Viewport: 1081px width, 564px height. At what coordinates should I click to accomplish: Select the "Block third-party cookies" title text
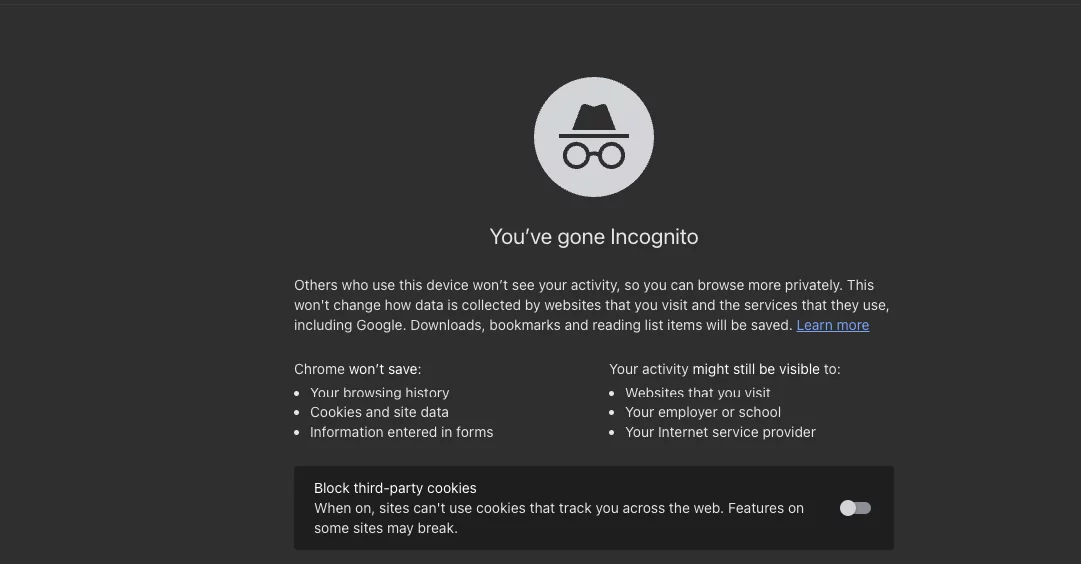(x=395, y=488)
